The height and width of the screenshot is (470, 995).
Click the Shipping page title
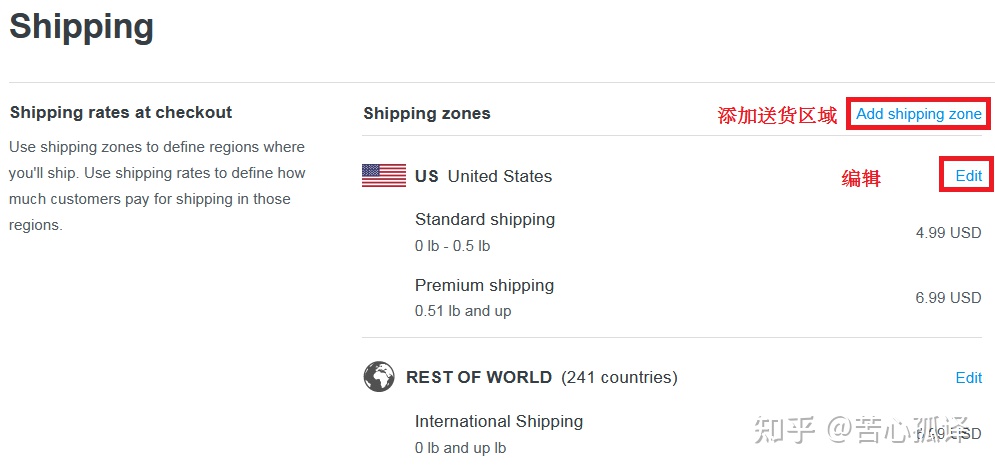pyautogui.click(x=82, y=27)
